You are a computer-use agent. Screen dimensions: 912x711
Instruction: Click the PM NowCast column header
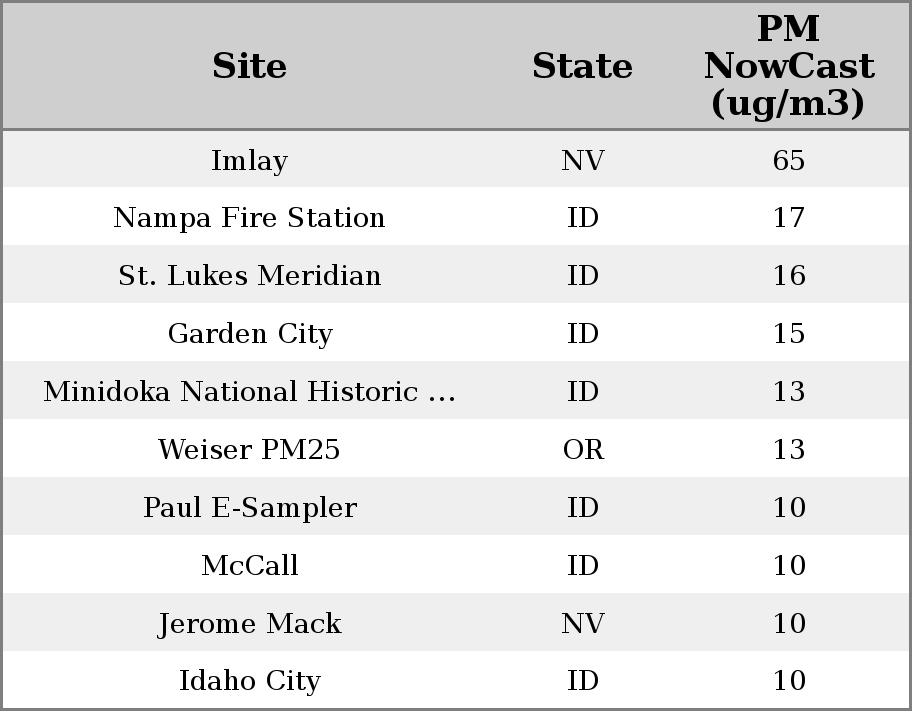[788, 66]
